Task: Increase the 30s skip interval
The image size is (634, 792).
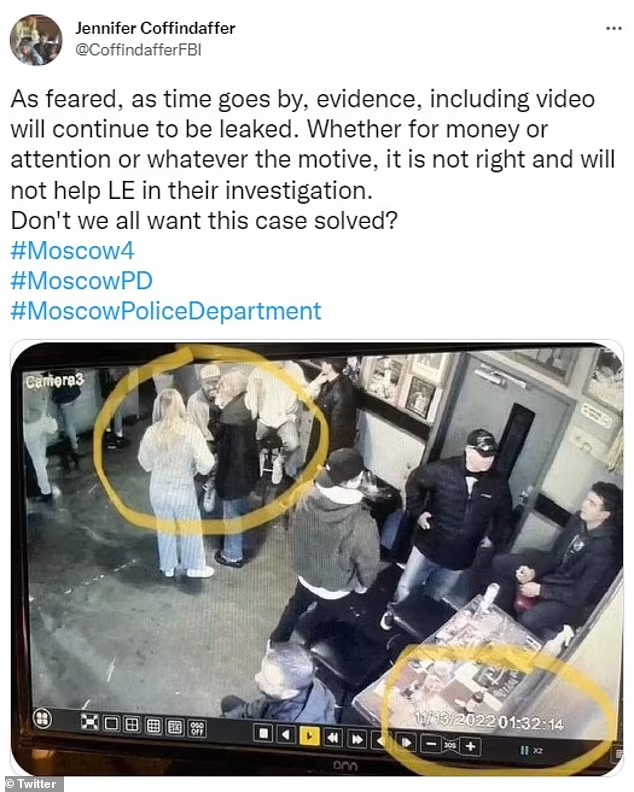Action: click(470, 746)
